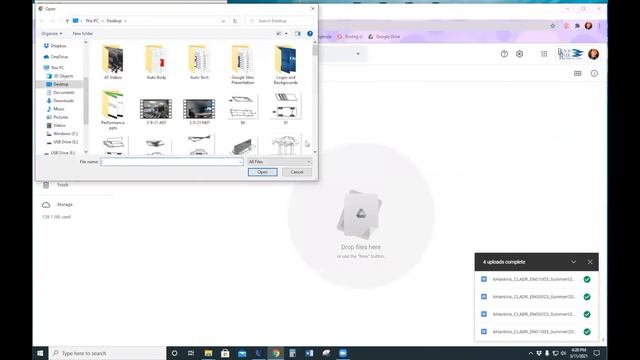This screenshot has width=640, height=360.
Task: Refresh the Desktop folder listing
Action: 235,21
